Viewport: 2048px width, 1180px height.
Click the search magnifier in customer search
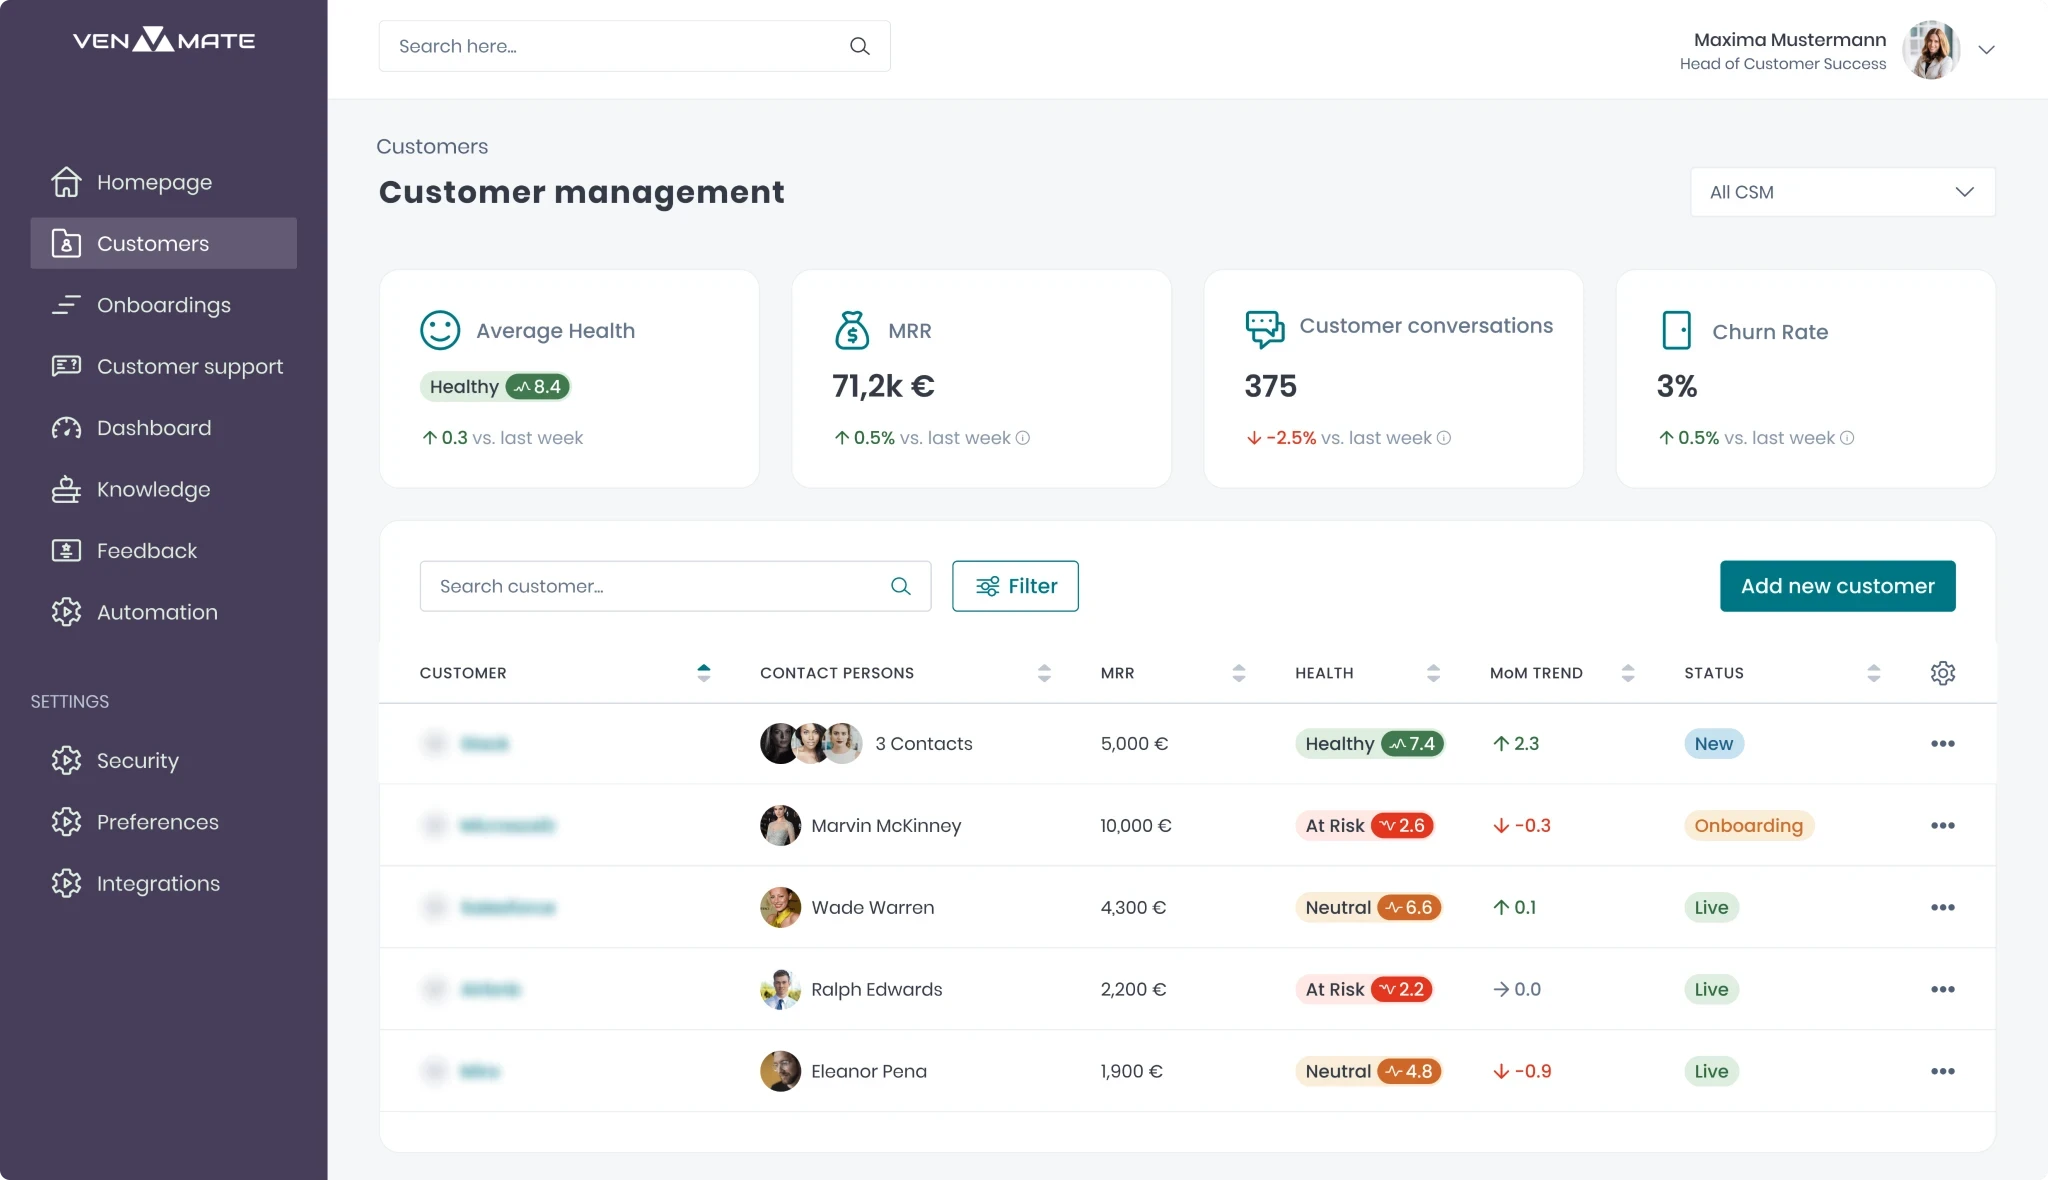coord(900,586)
